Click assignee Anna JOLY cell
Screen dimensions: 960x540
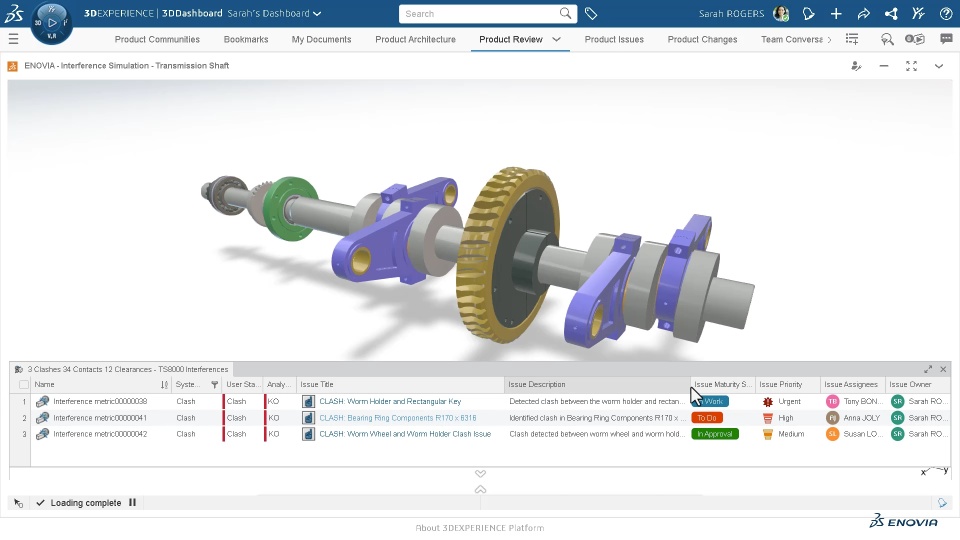[x=854, y=418]
